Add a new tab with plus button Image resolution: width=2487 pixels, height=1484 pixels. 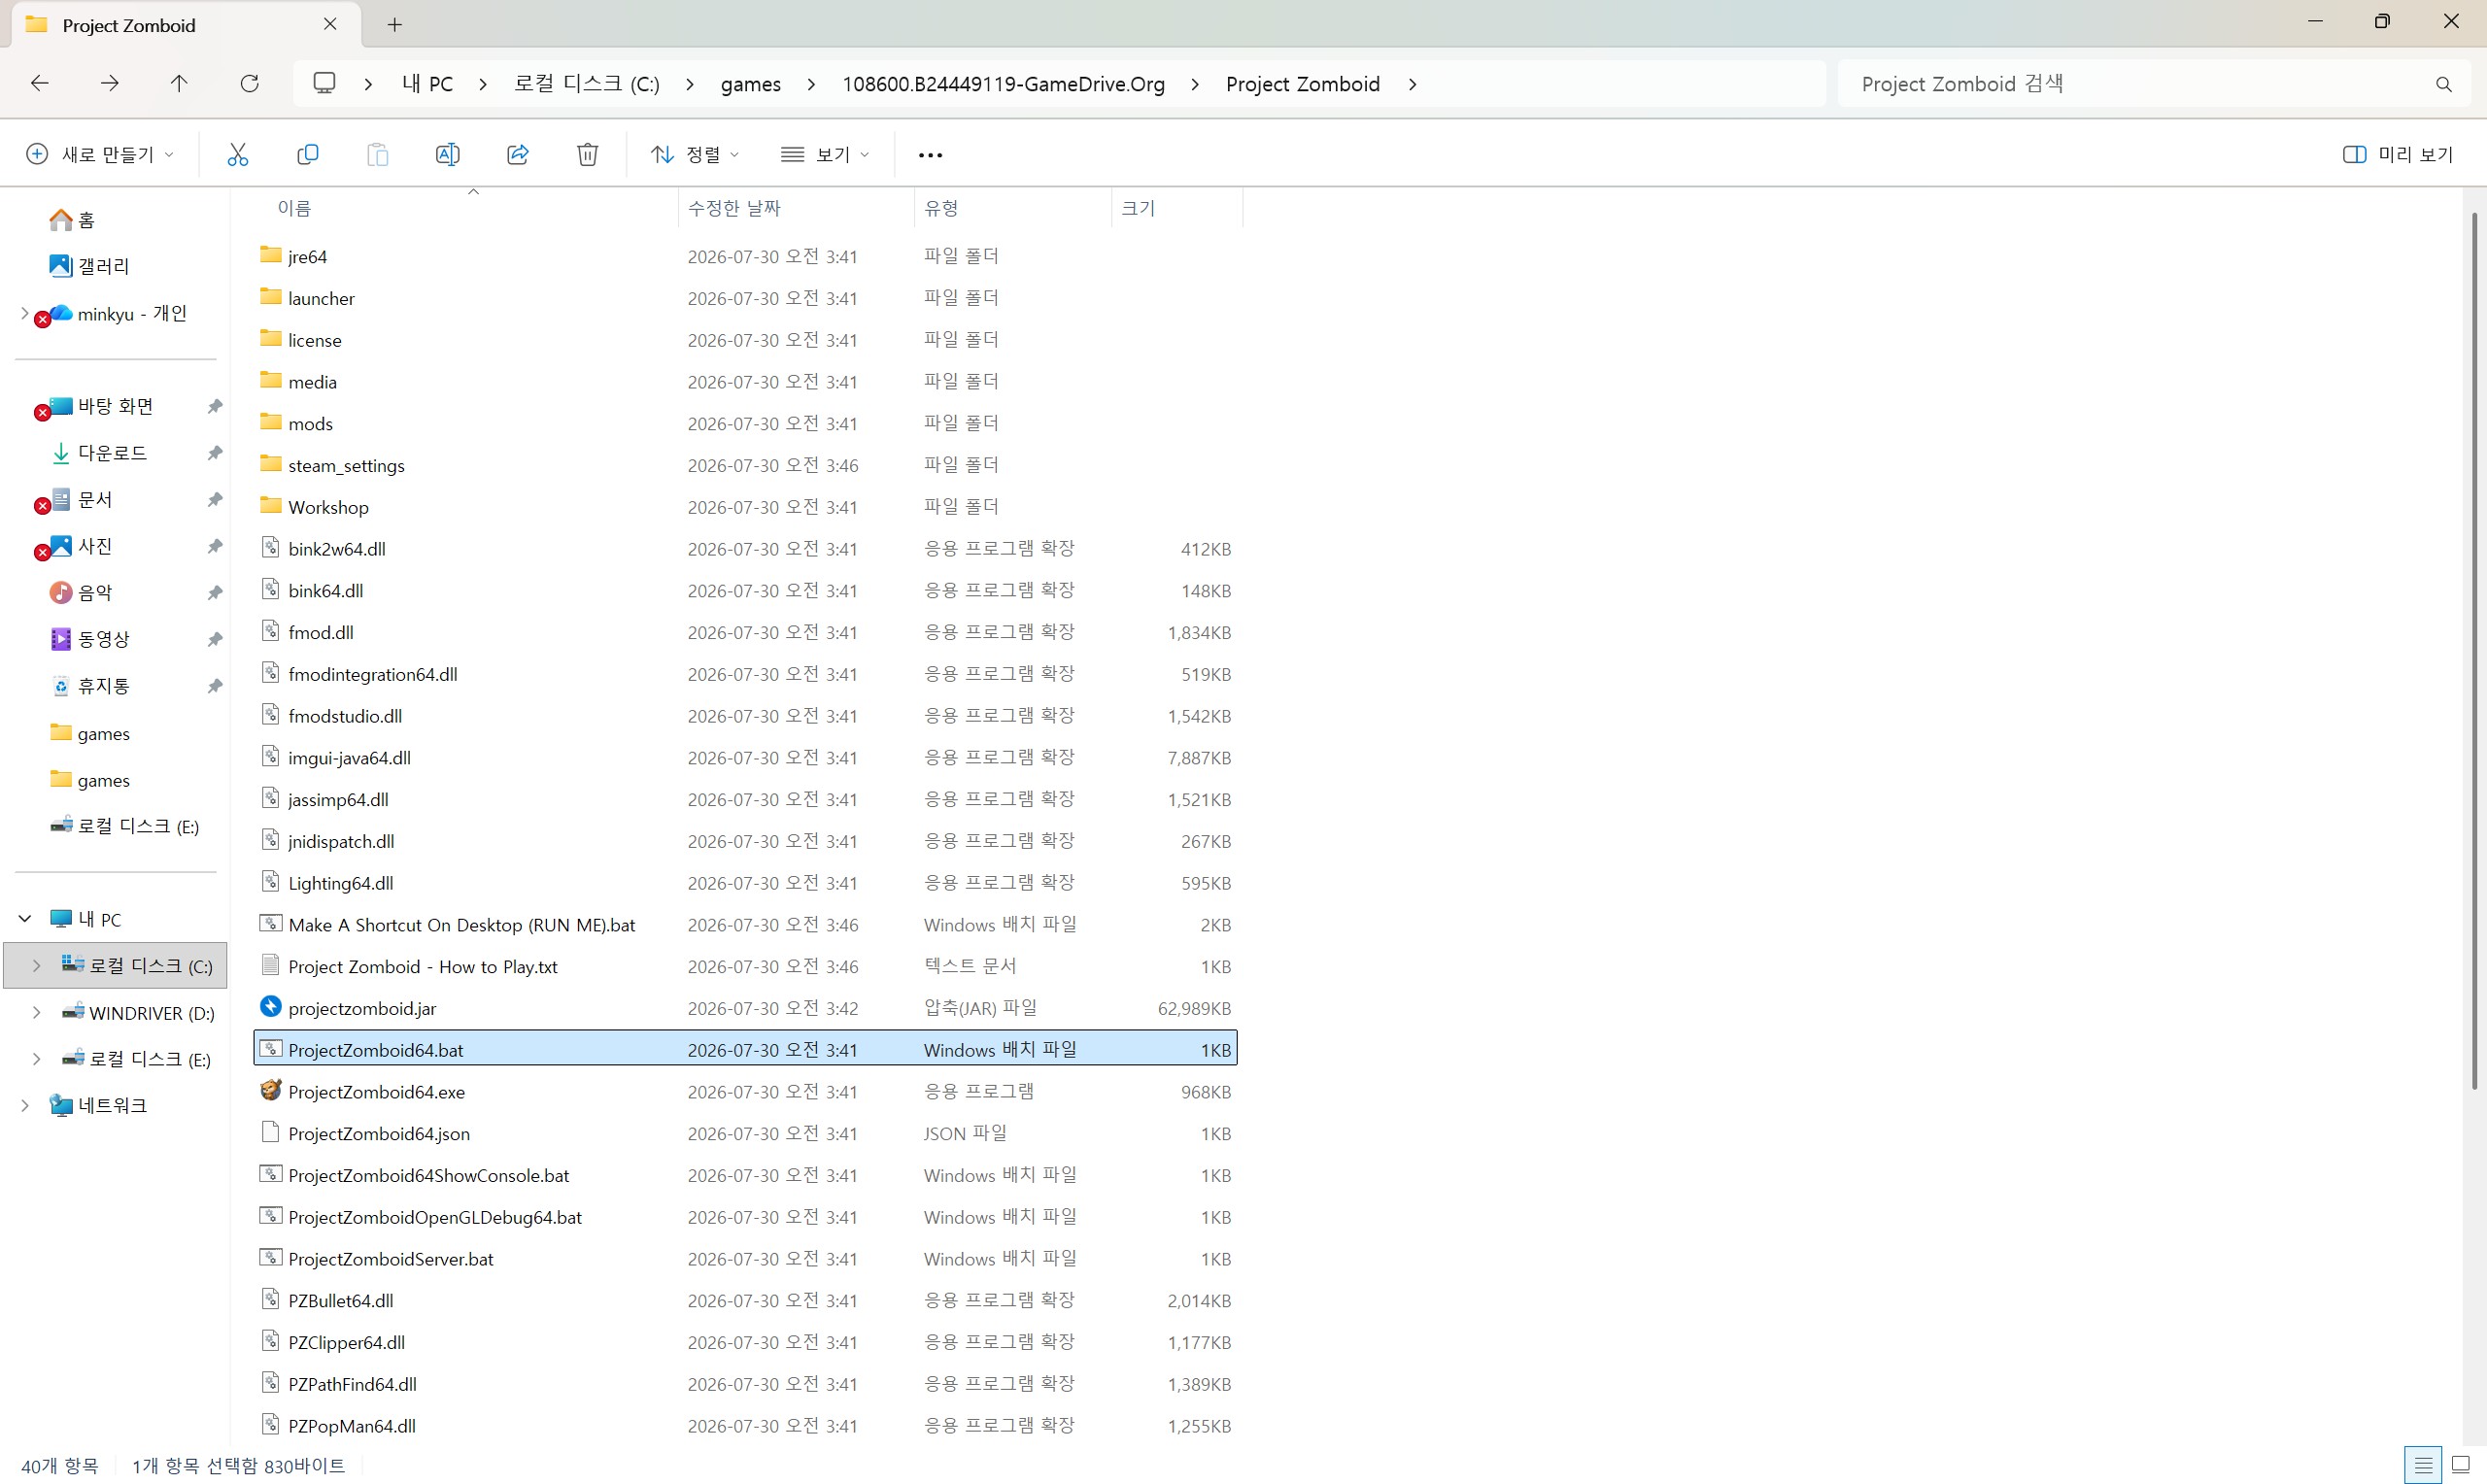395,25
